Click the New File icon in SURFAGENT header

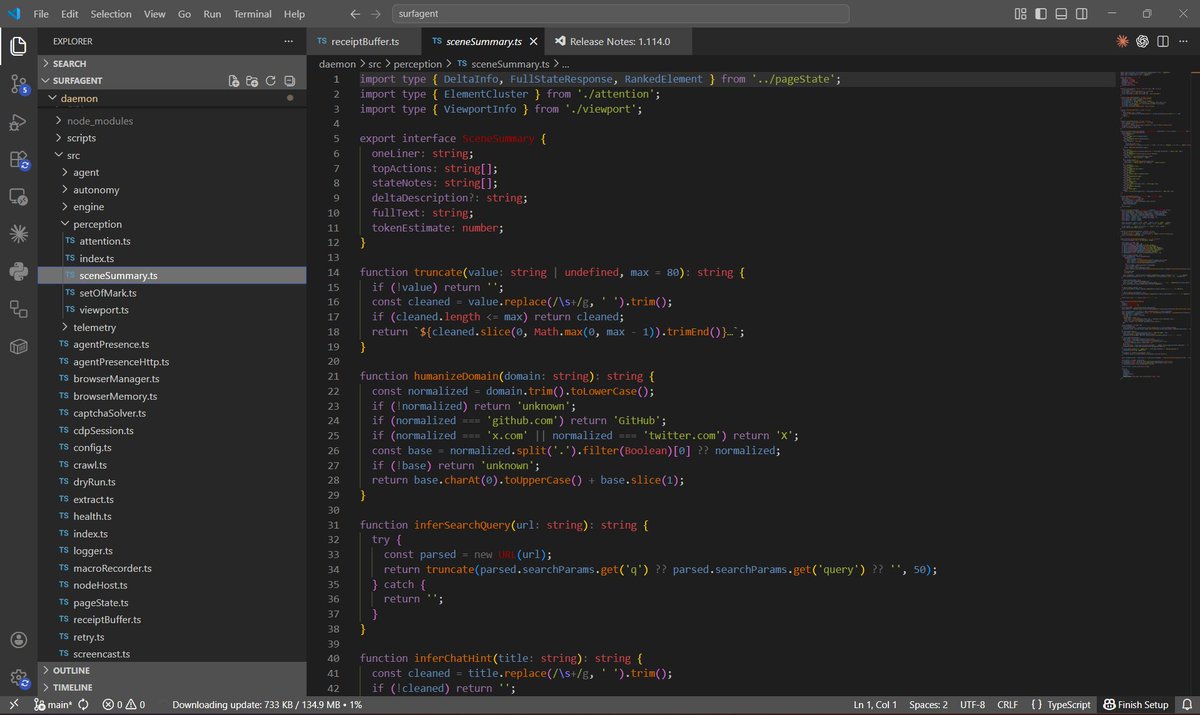pos(233,80)
